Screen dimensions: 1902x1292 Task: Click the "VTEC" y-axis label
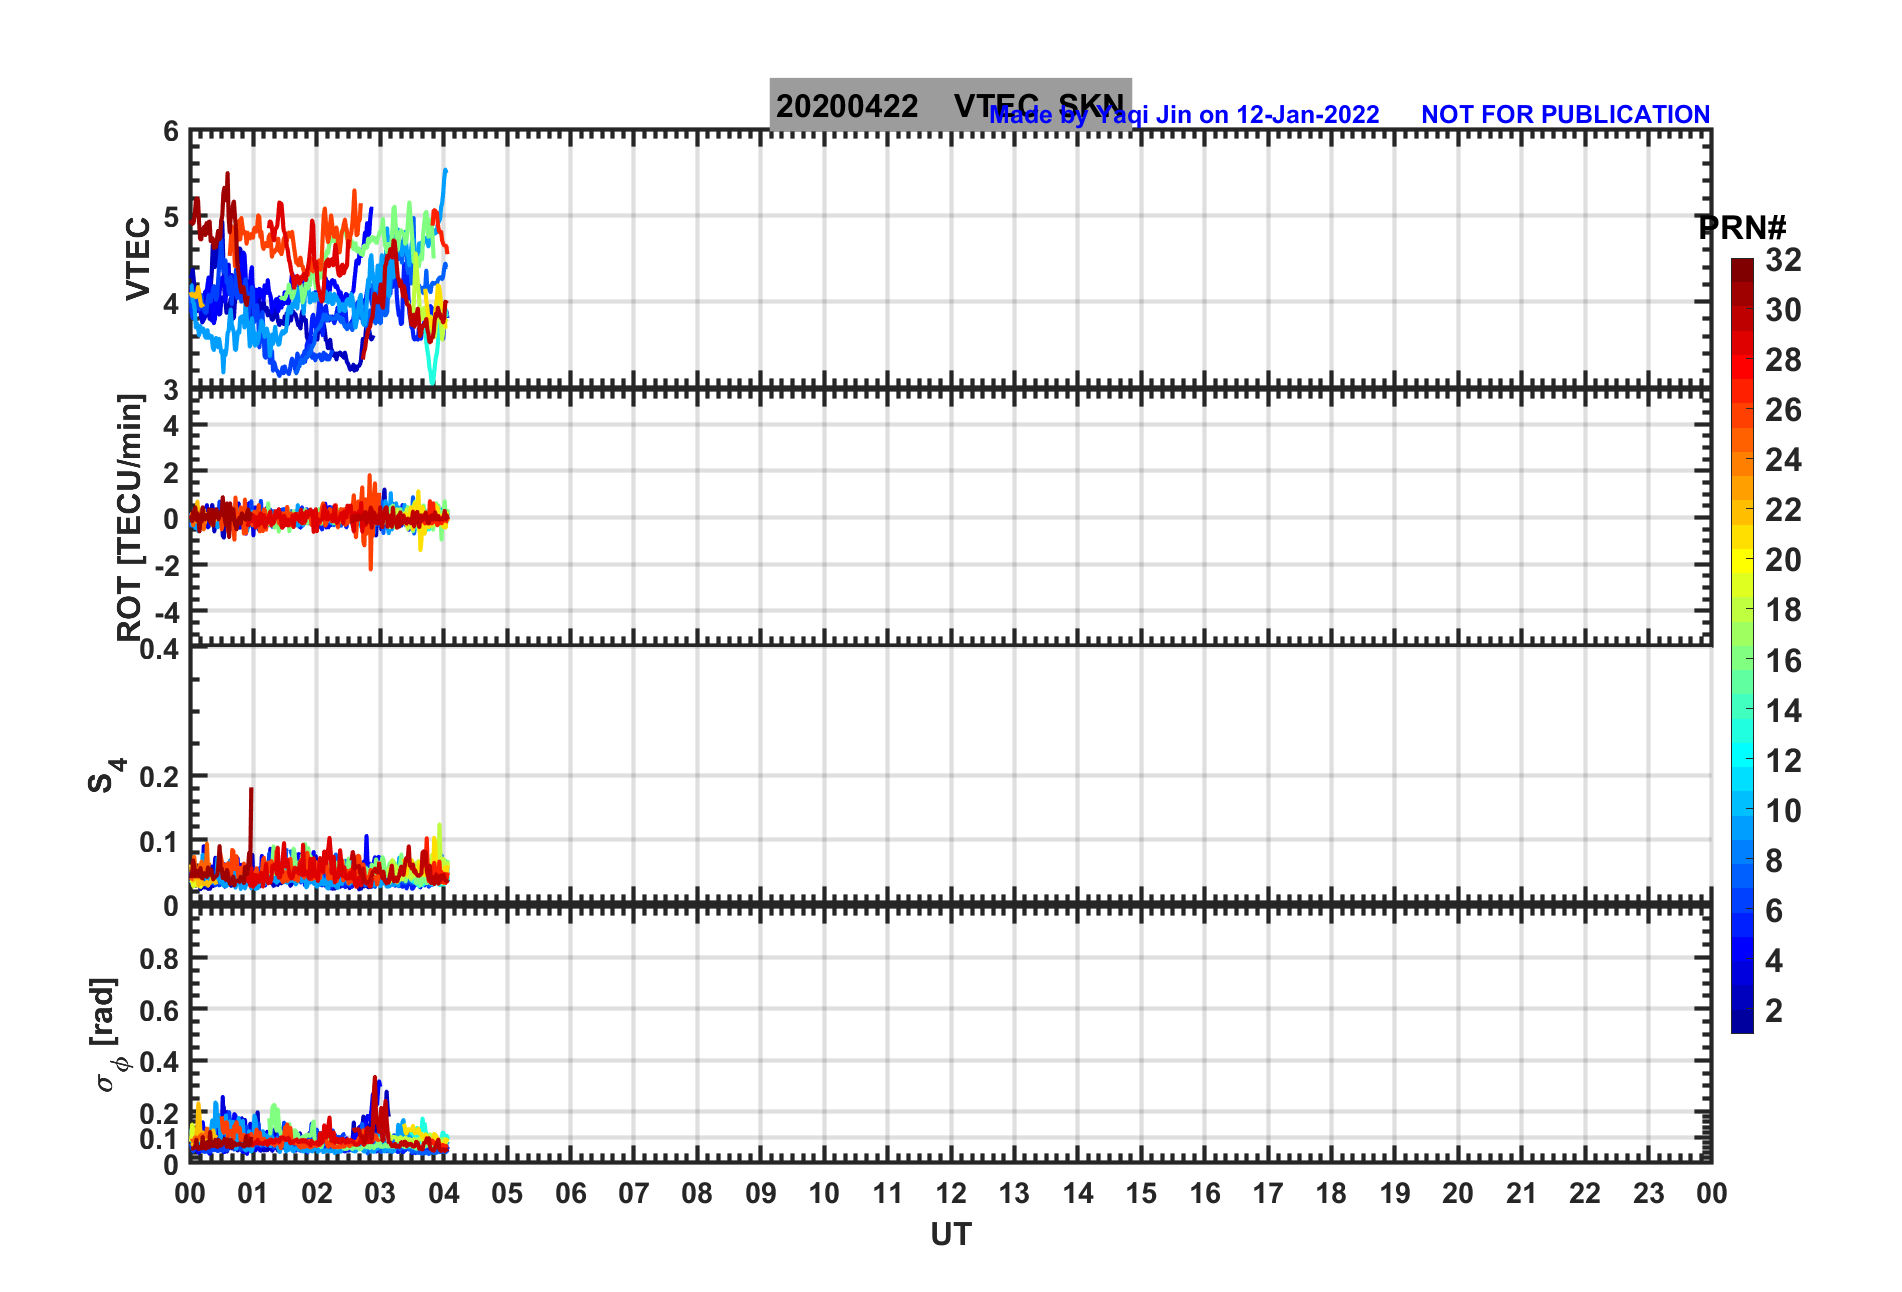tap(138, 258)
